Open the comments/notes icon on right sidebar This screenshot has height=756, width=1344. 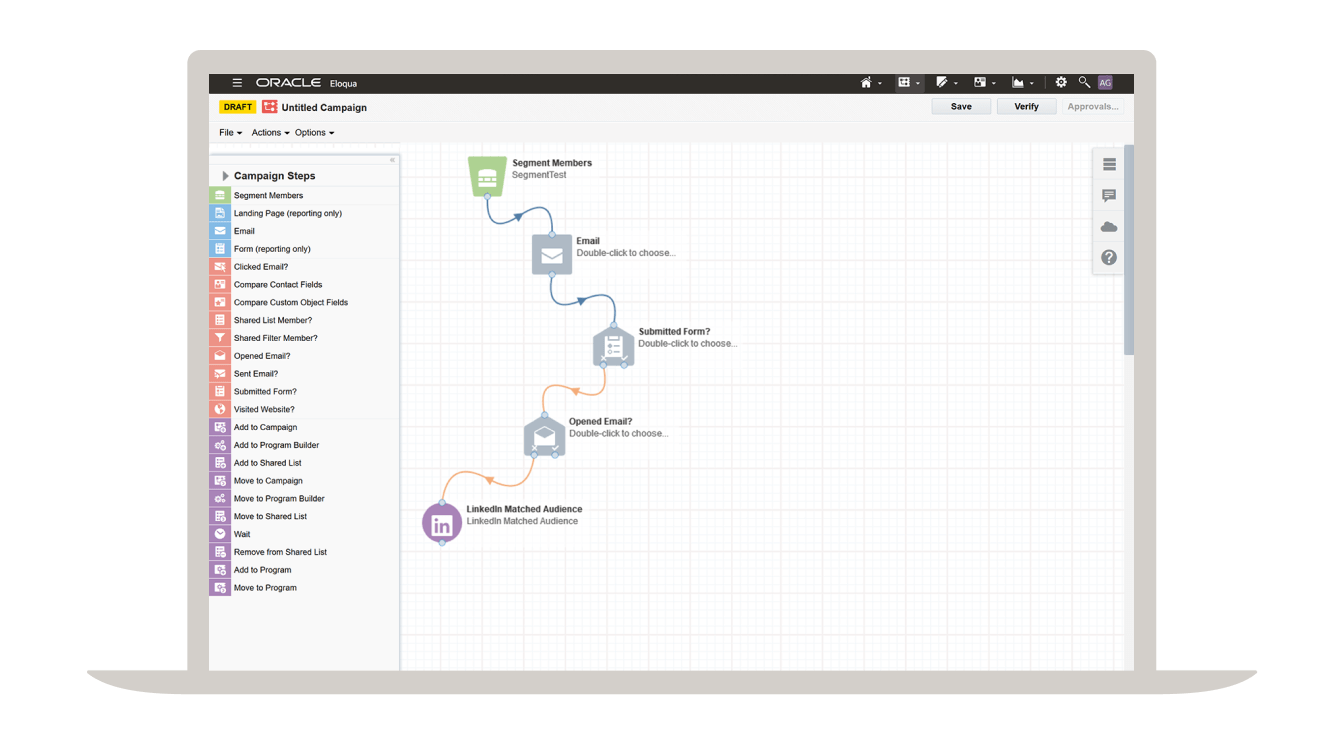point(1108,196)
